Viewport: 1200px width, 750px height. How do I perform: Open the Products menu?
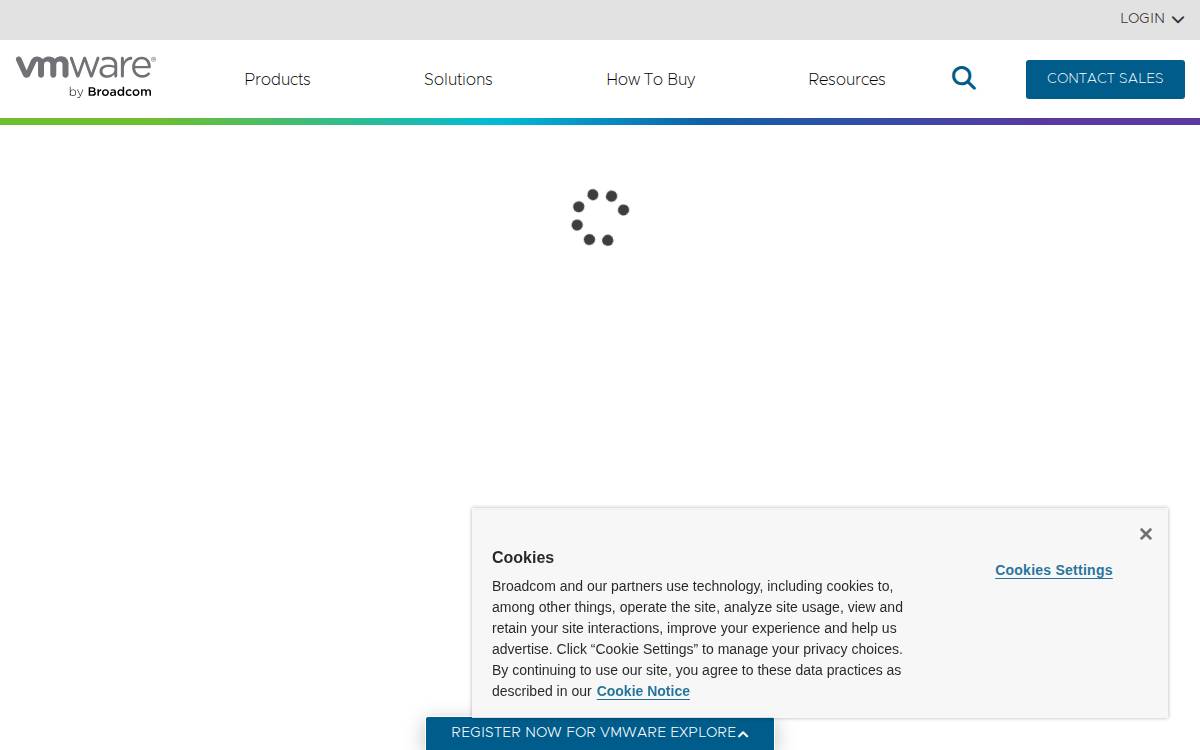(277, 79)
